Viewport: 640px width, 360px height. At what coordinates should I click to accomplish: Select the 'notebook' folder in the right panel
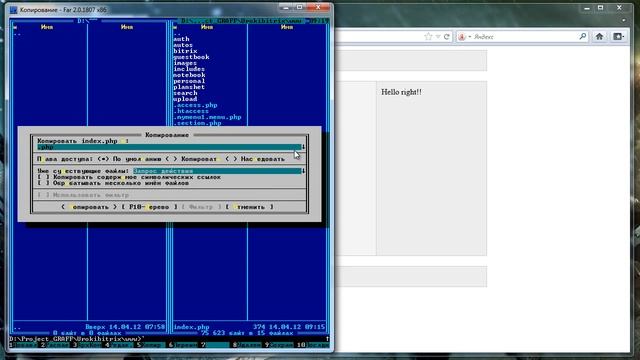189,75
